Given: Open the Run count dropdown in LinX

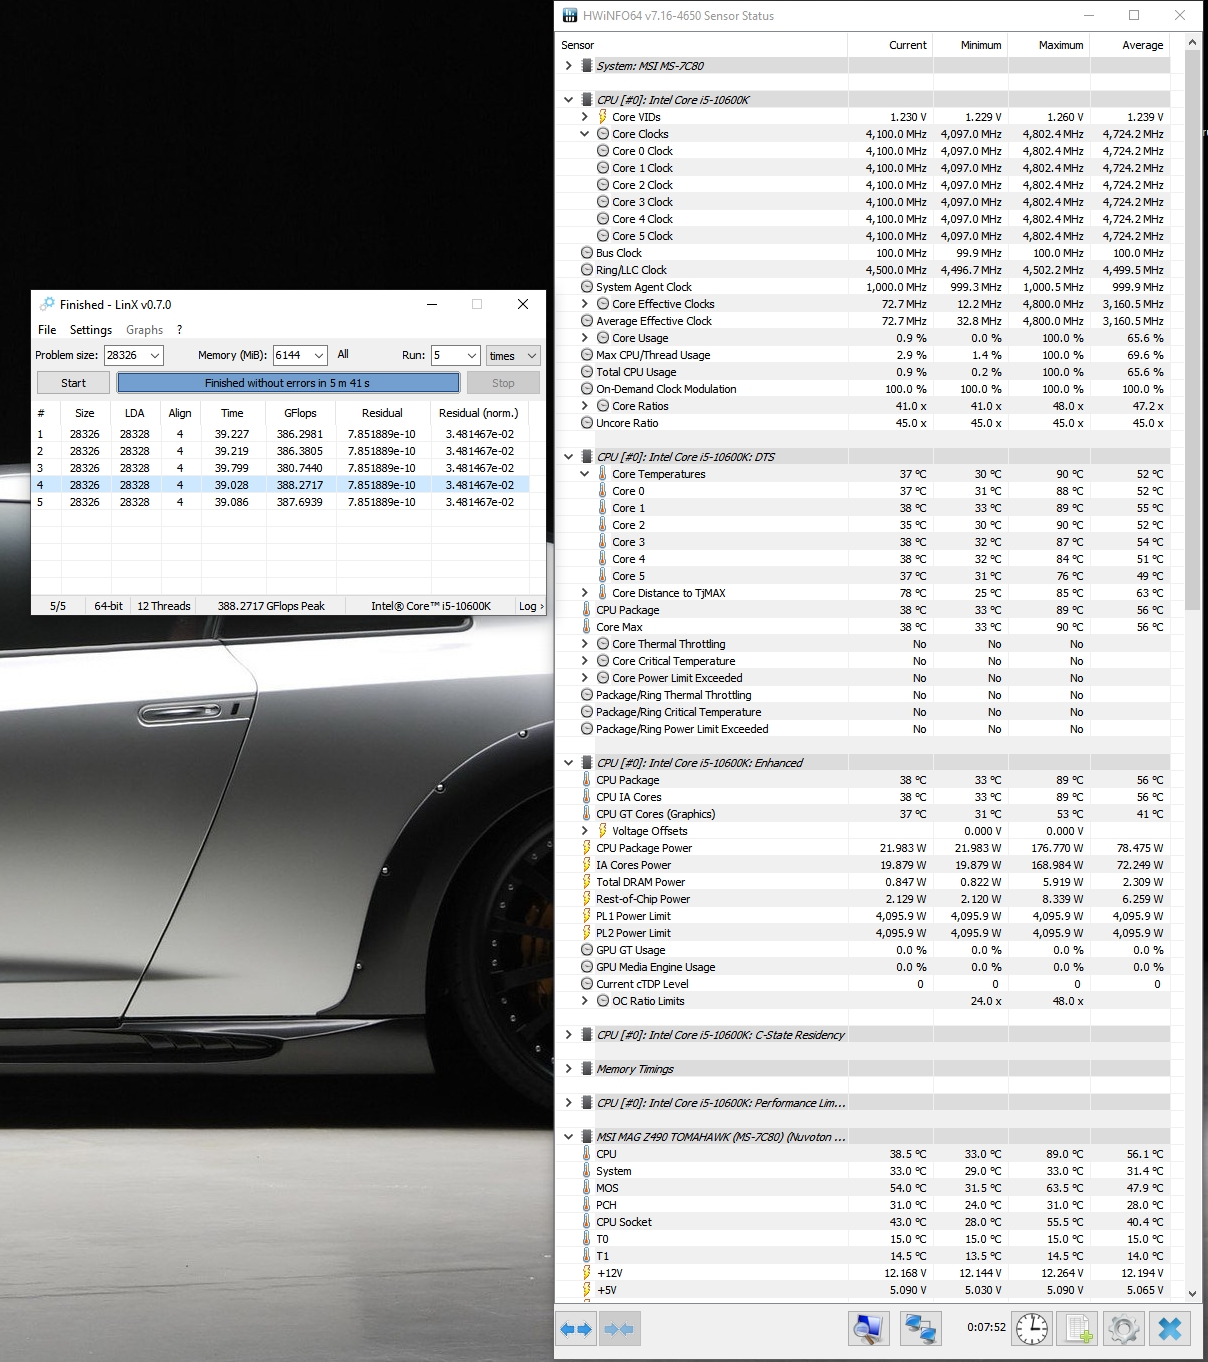Looking at the screenshot, I should [471, 355].
